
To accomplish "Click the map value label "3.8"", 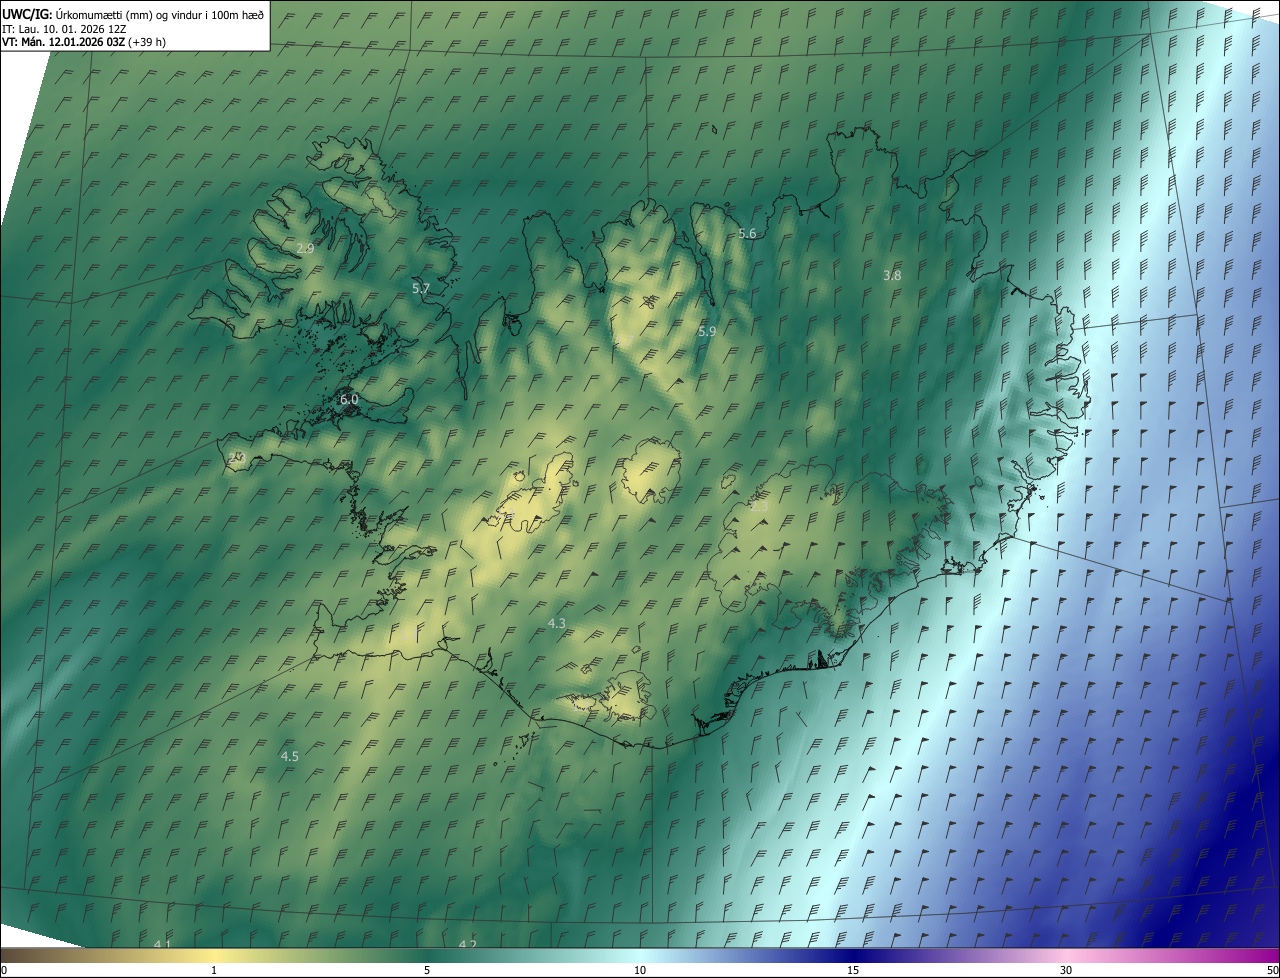I will tap(893, 275).
